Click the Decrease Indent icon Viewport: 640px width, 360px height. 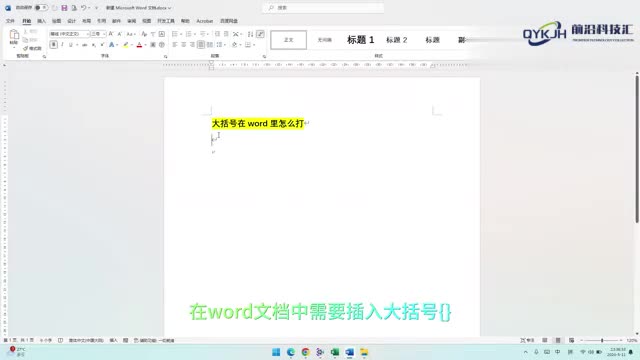(x=217, y=34)
